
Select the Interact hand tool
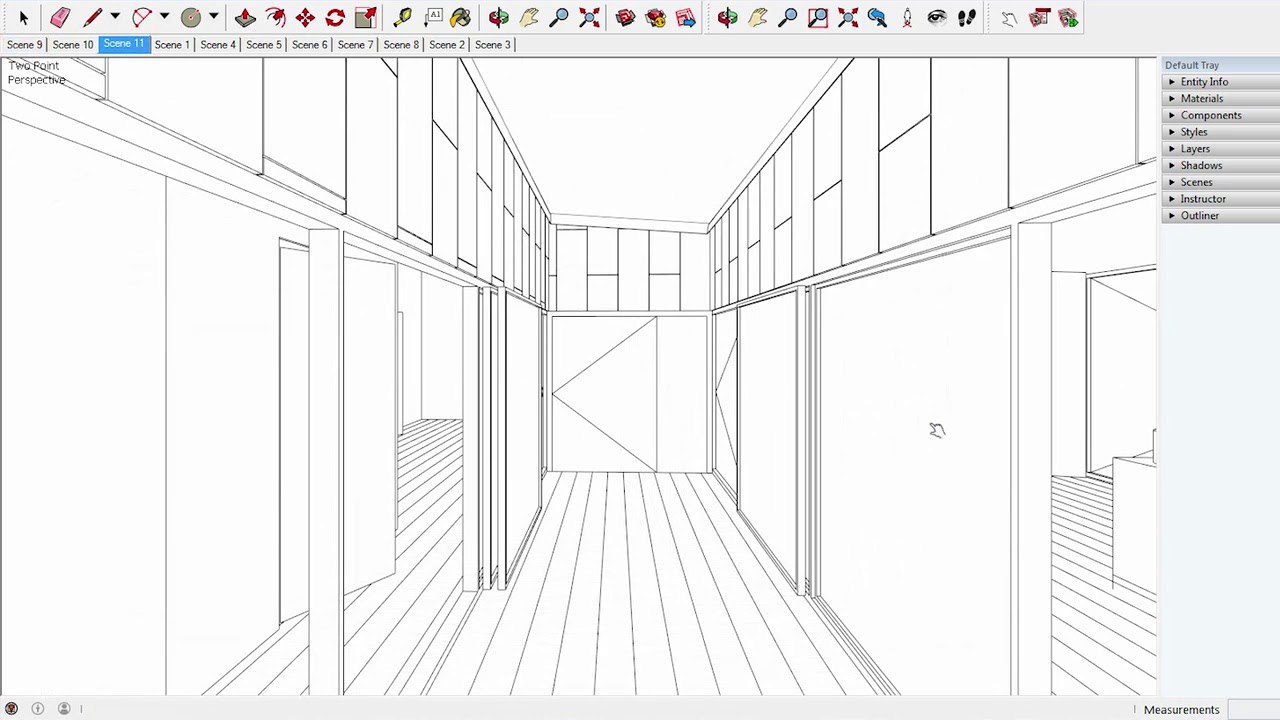(x=1009, y=17)
